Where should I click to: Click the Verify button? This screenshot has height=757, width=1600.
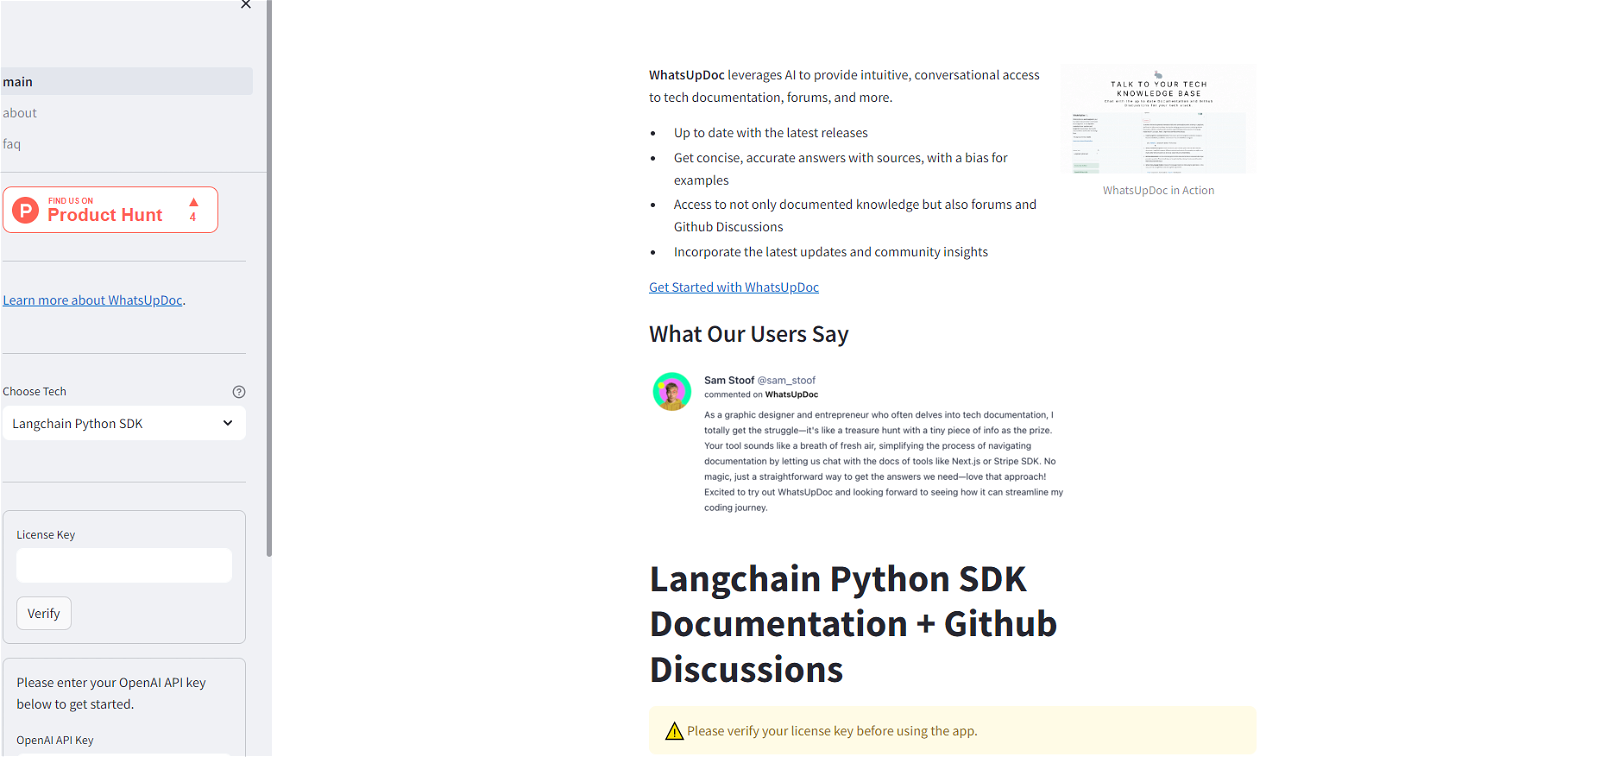point(44,613)
